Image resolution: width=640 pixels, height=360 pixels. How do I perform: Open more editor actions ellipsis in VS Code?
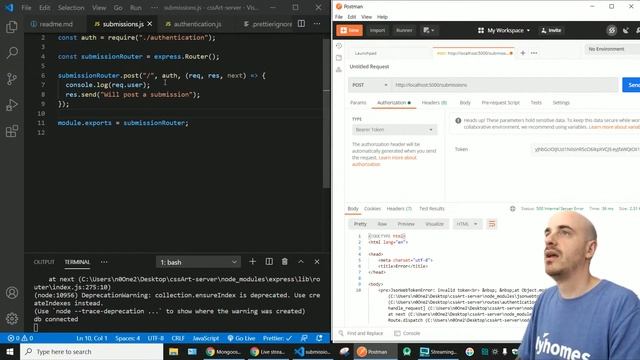tap(317, 24)
